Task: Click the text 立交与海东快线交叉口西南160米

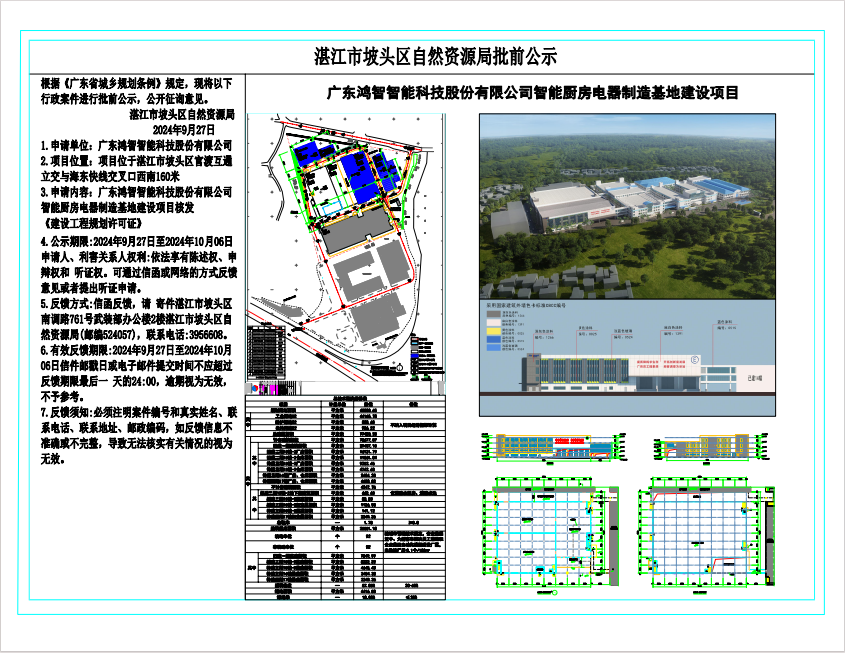Action: coord(110,176)
